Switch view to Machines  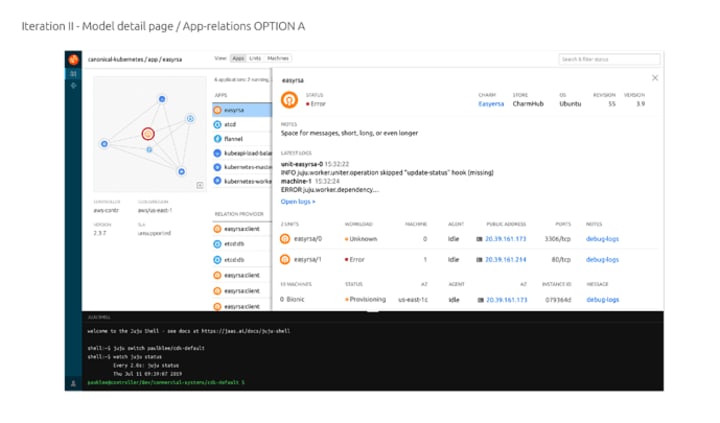(278, 58)
